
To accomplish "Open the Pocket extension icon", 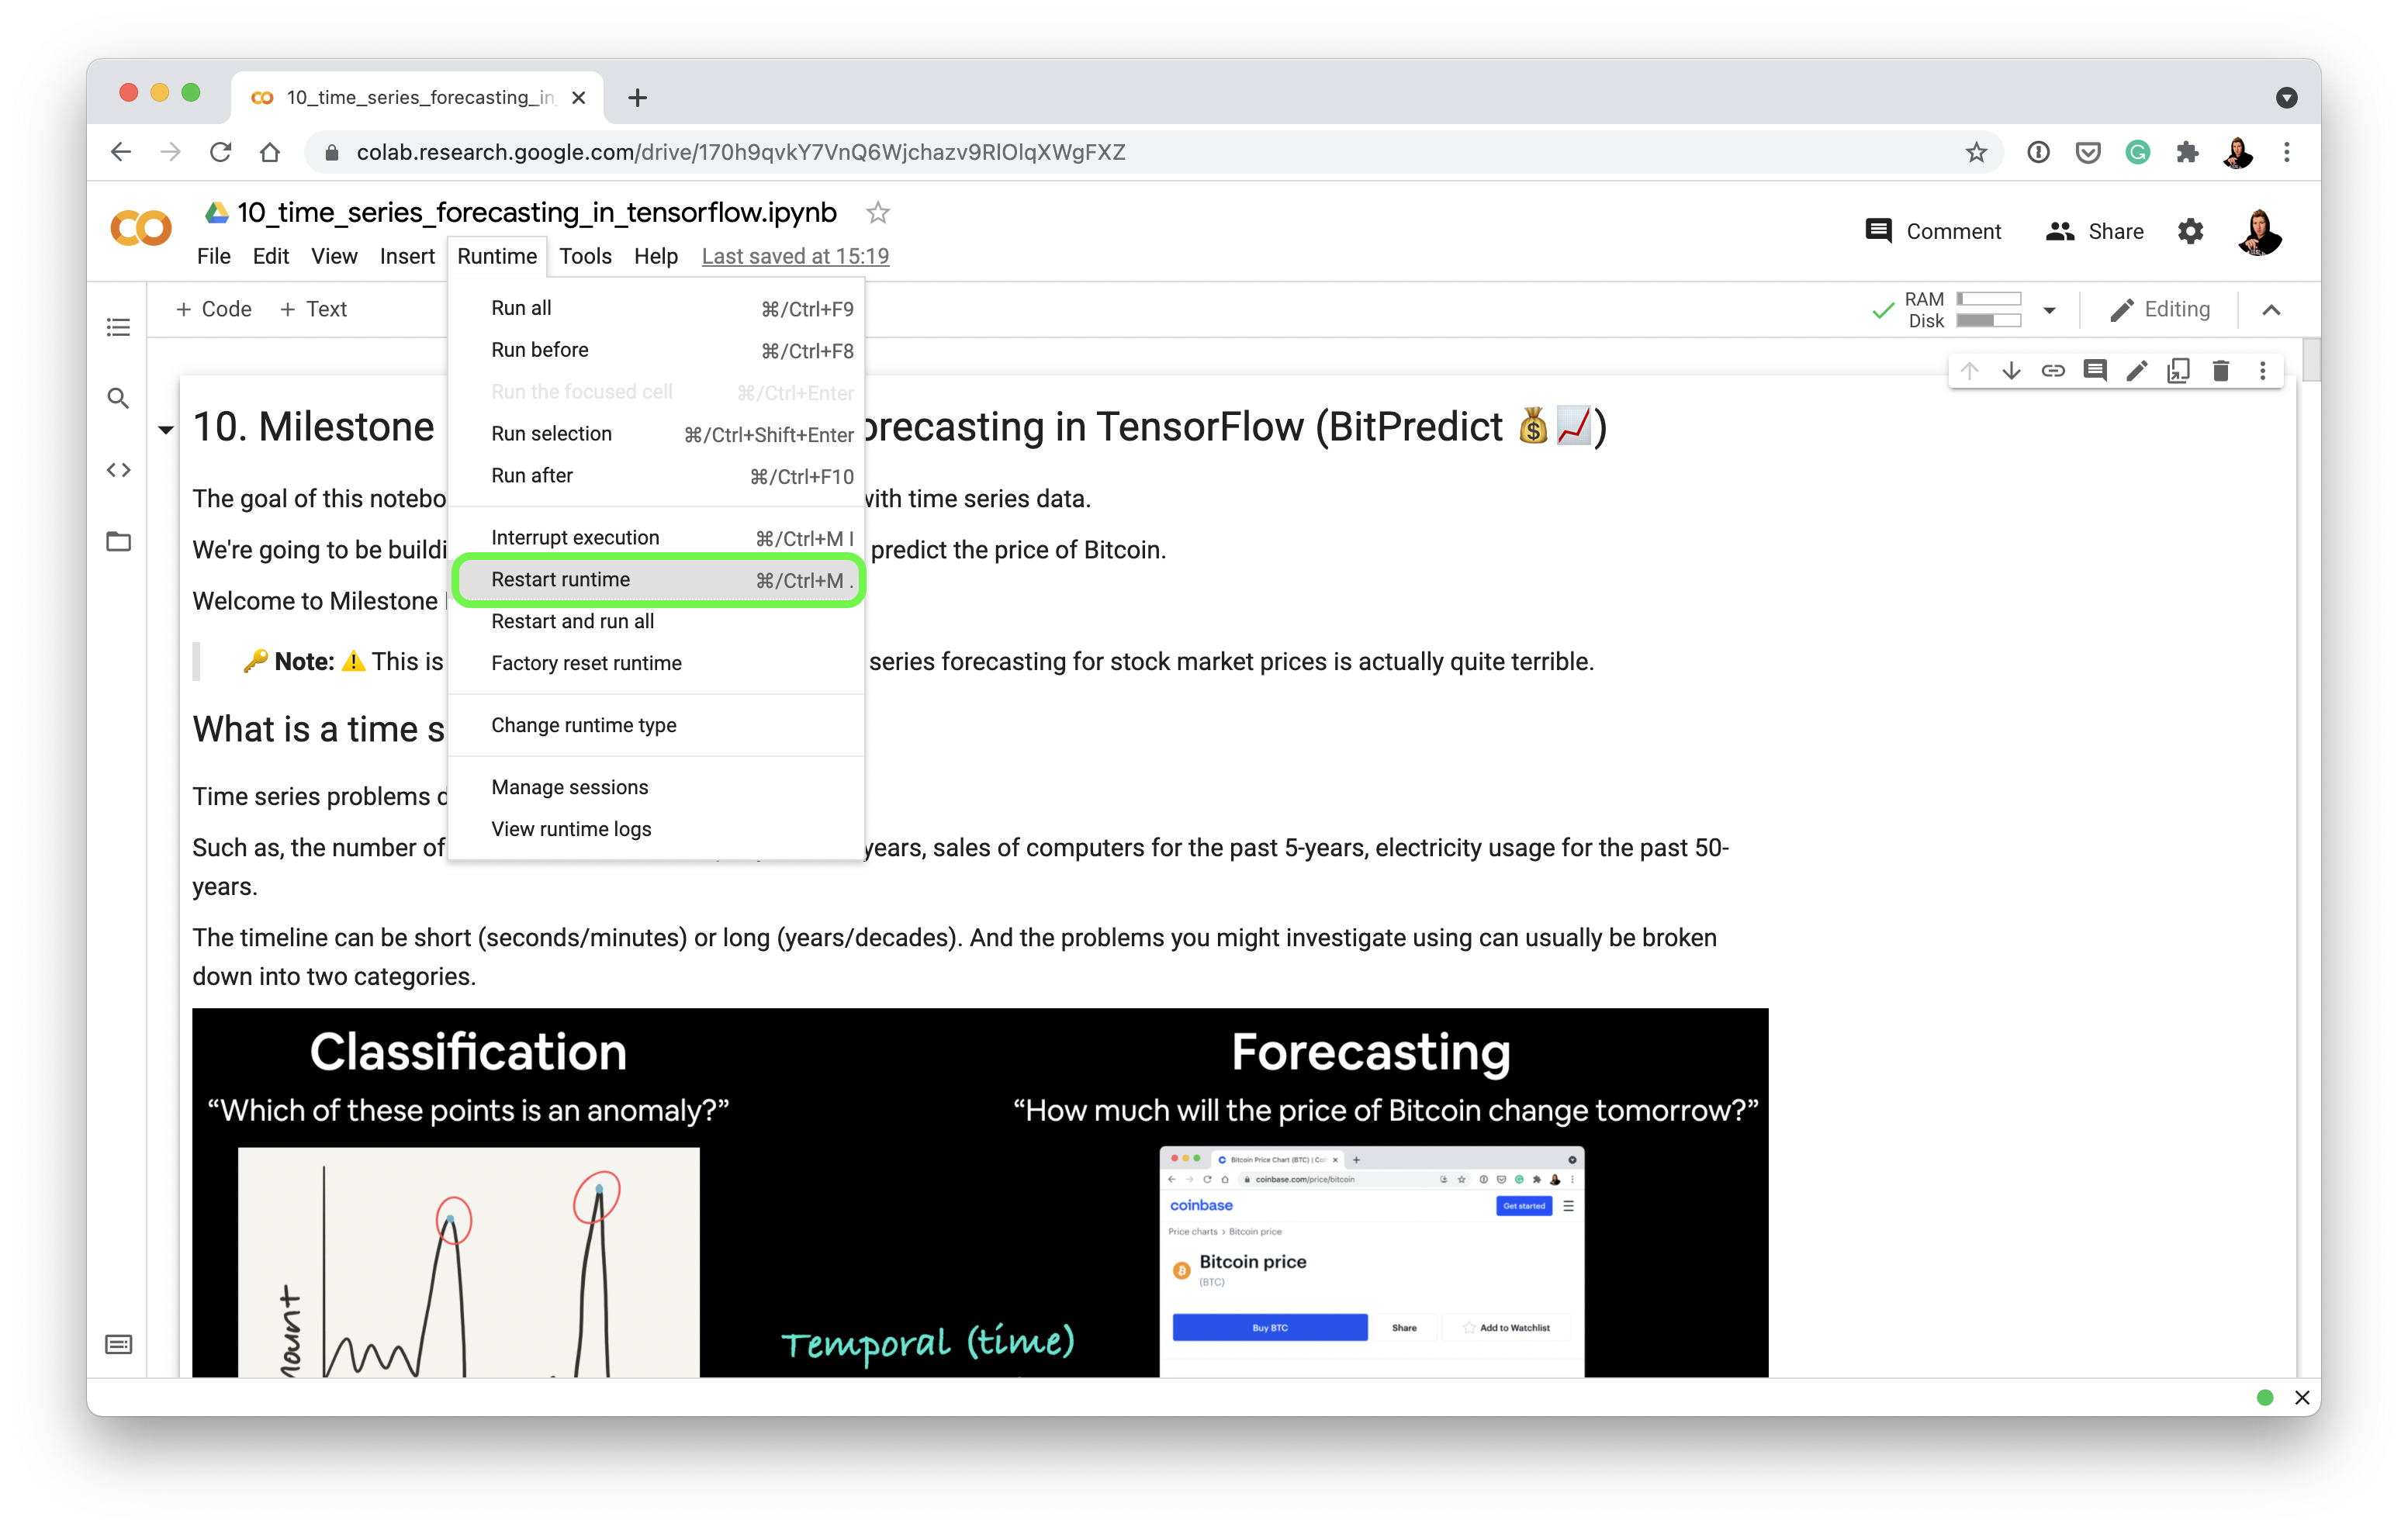I will [2088, 152].
